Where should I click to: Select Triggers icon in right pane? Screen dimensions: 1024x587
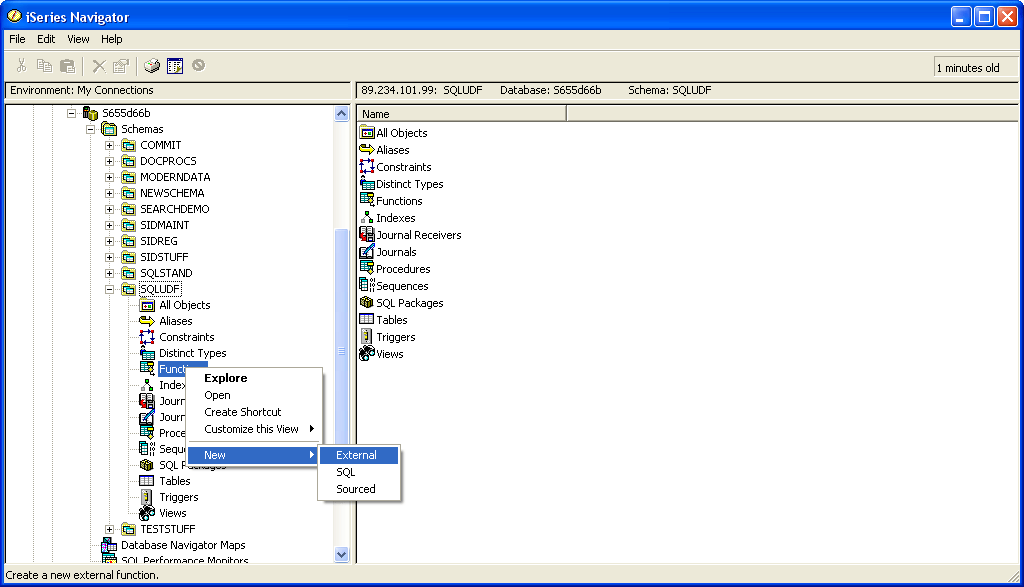367,336
